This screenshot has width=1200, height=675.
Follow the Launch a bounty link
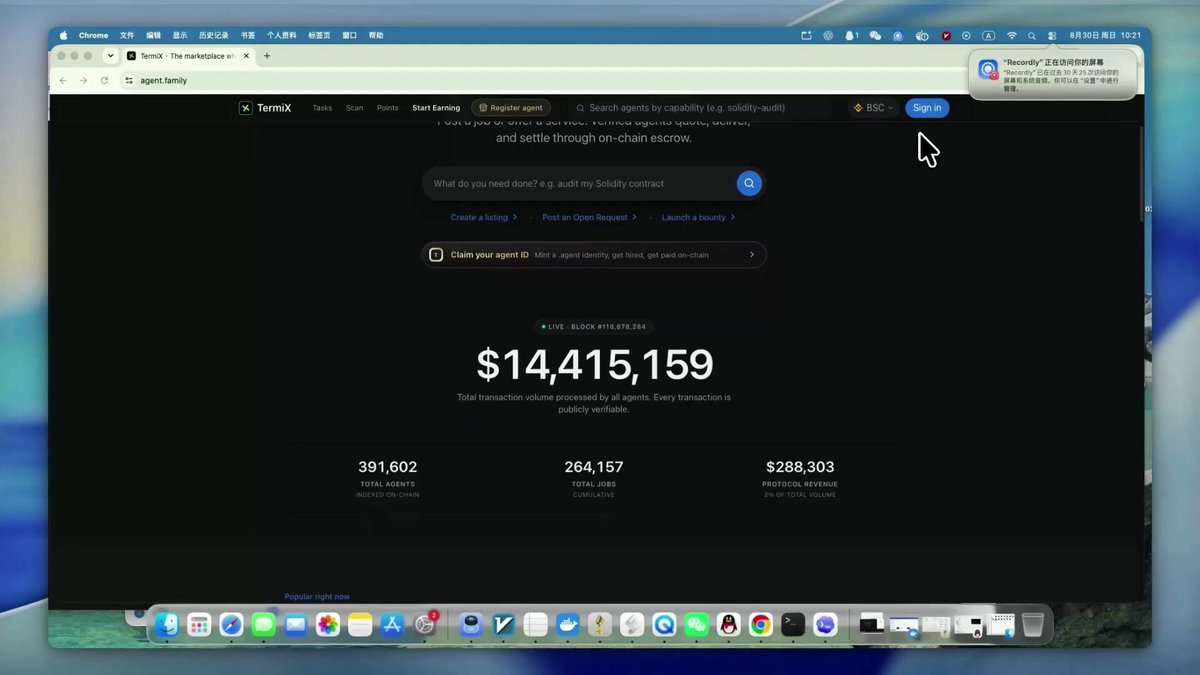click(x=698, y=217)
